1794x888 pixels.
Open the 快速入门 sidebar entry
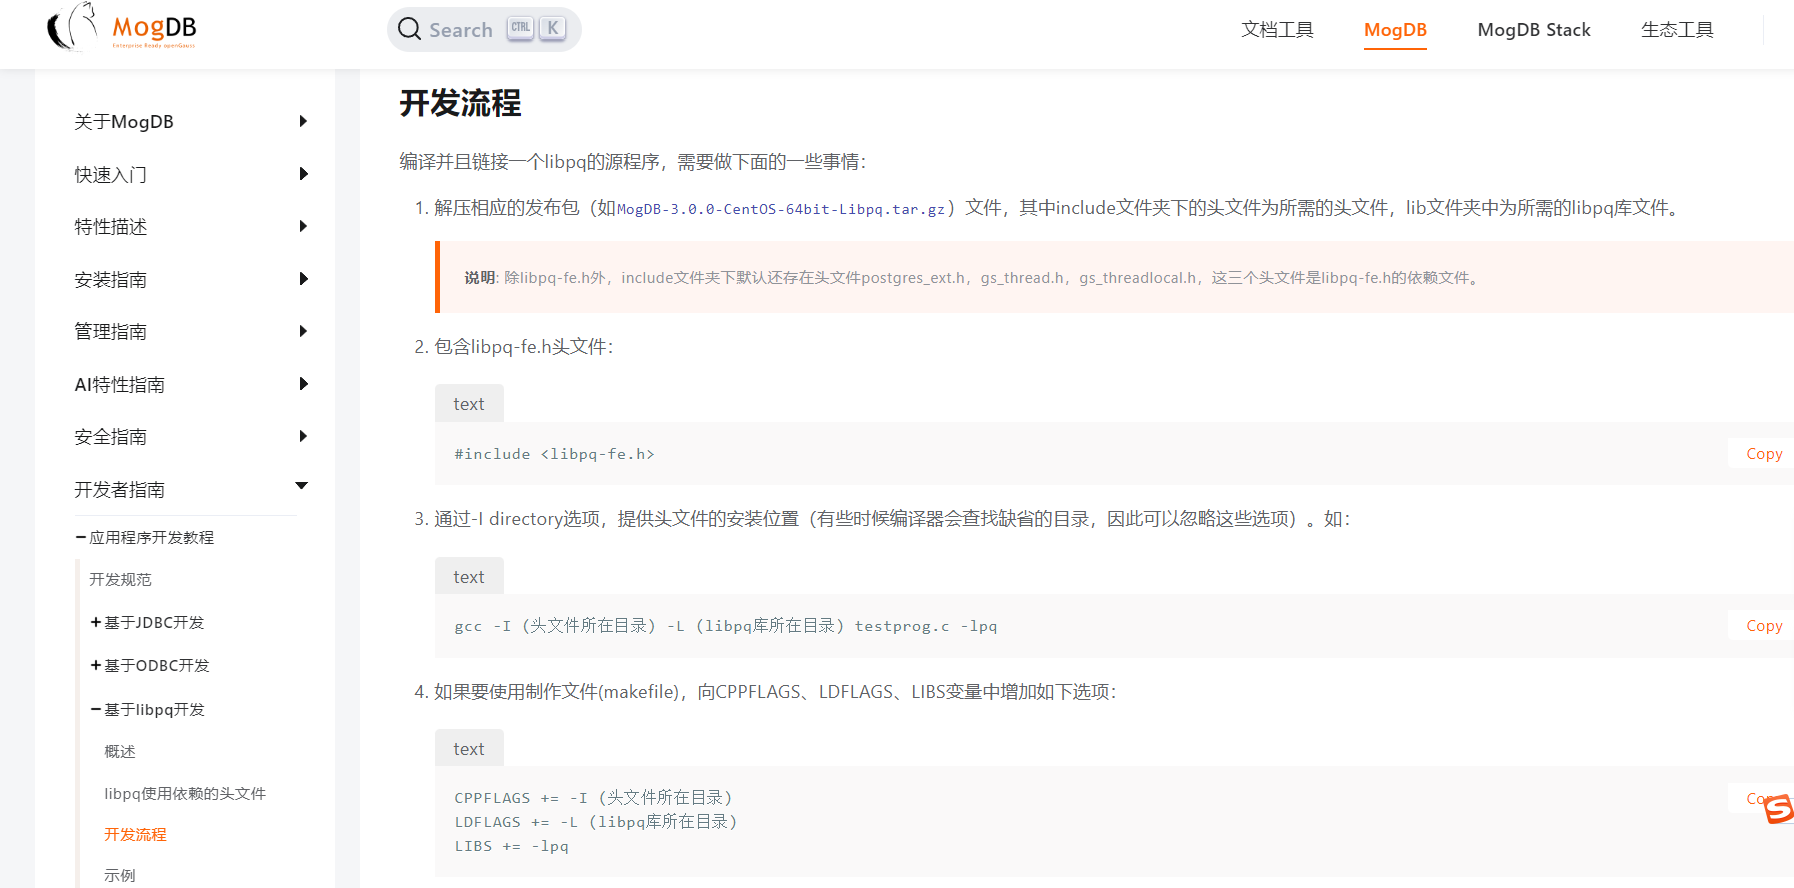click(x=111, y=175)
